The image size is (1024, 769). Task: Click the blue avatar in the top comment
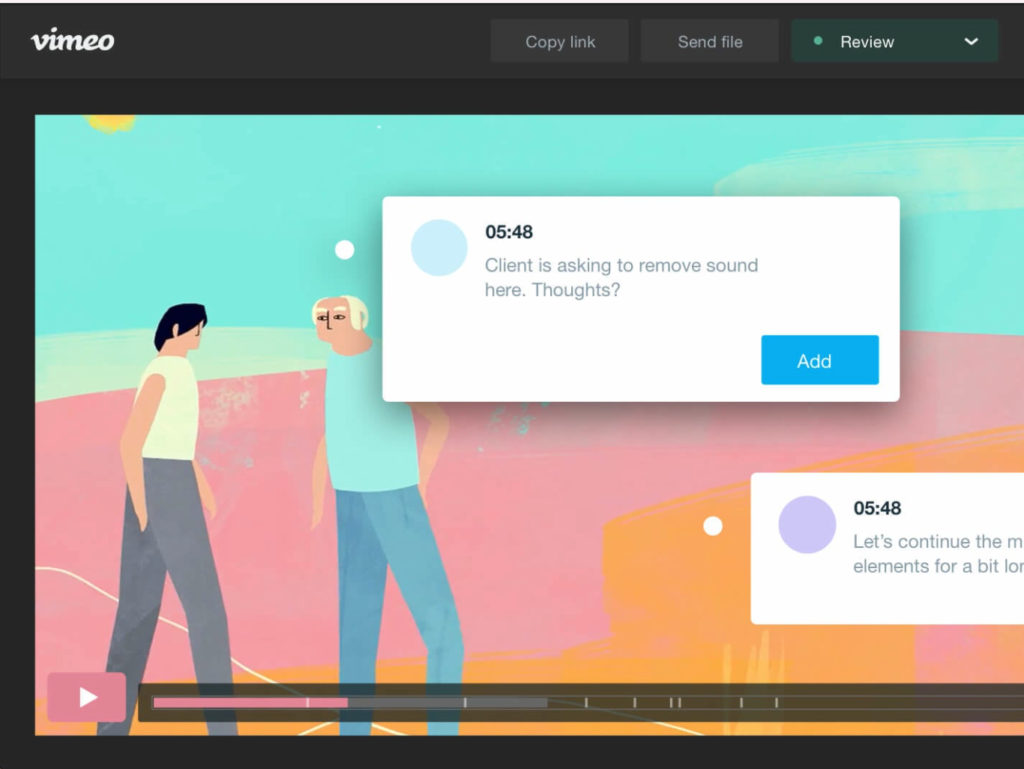point(439,247)
